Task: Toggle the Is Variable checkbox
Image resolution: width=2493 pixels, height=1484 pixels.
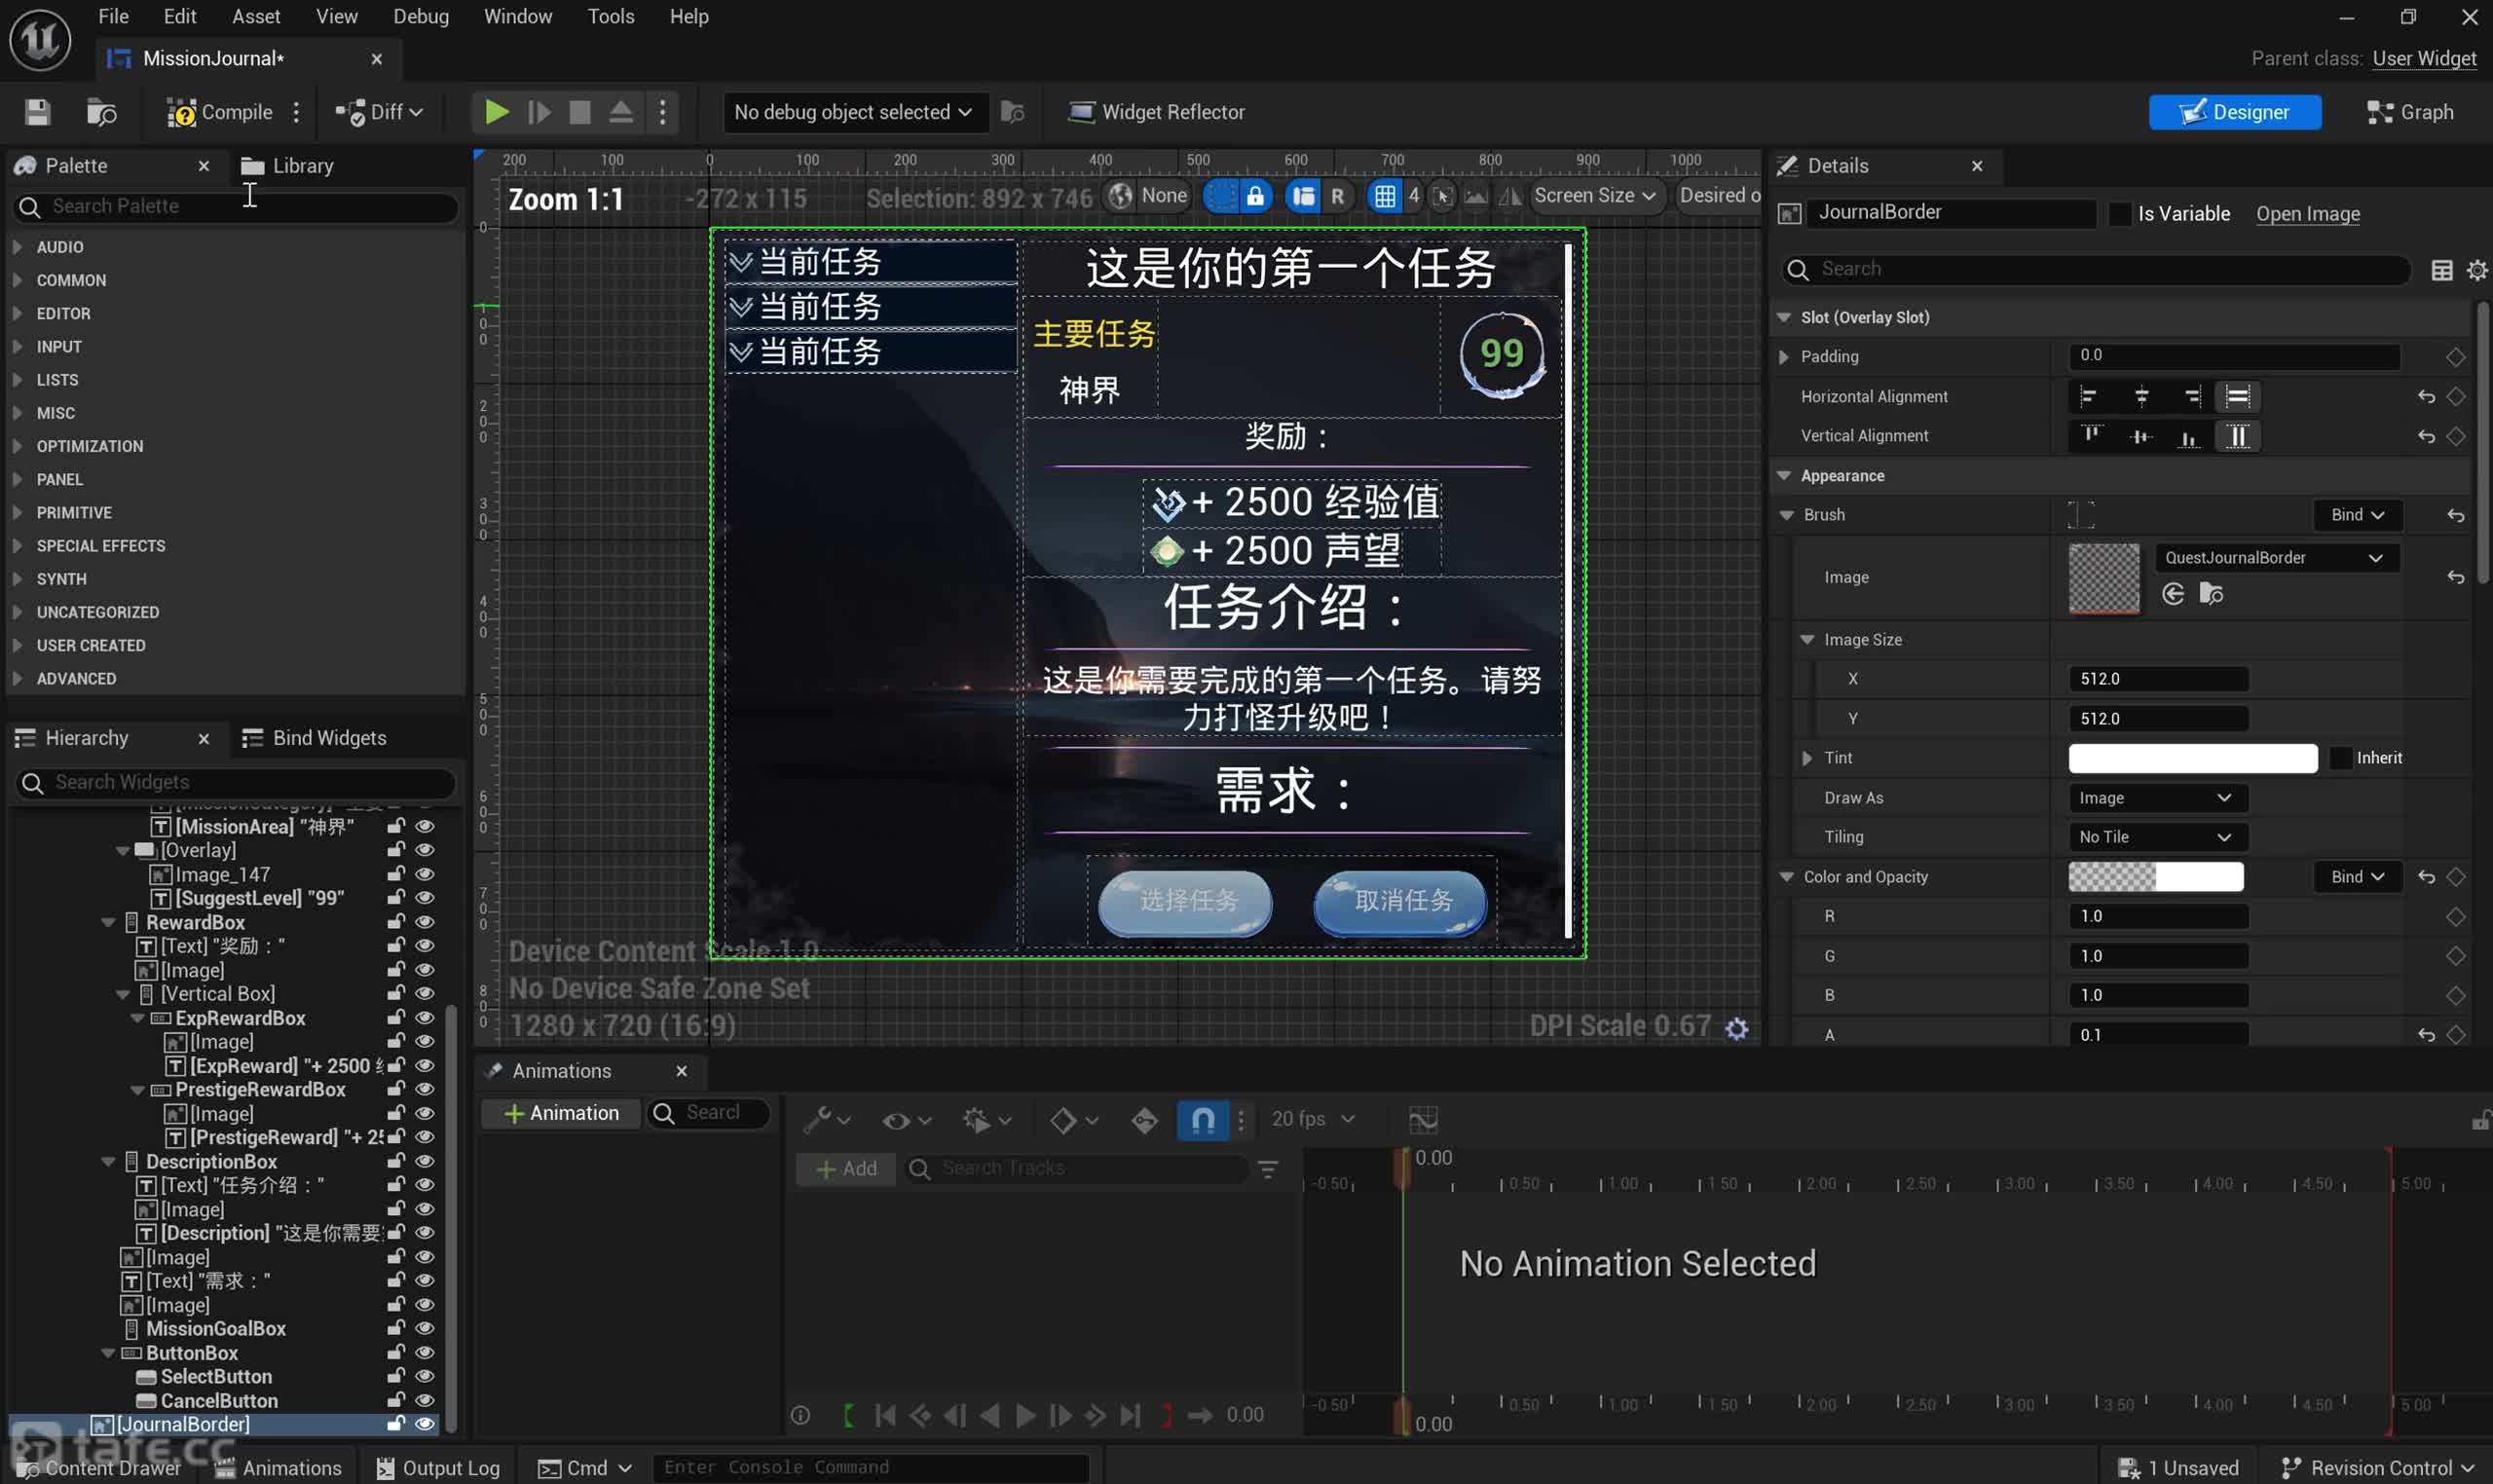Action: pos(2120,214)
